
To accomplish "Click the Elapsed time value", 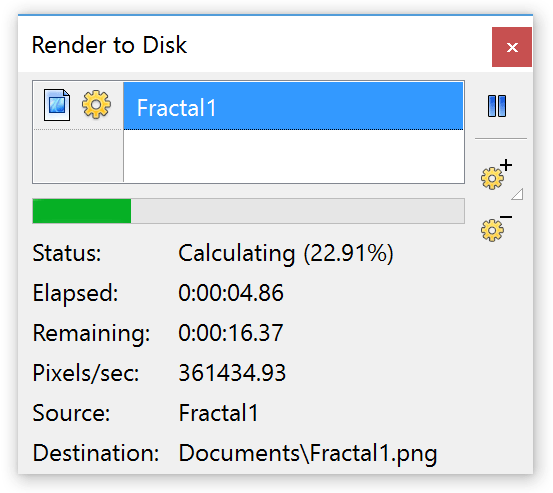I will pos(231,293).
